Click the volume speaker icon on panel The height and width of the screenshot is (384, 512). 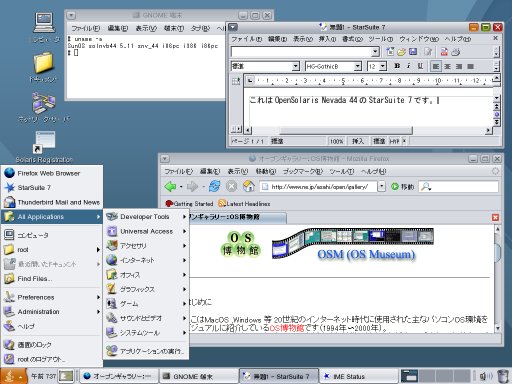pyautogui.click(x=486, y=376)
